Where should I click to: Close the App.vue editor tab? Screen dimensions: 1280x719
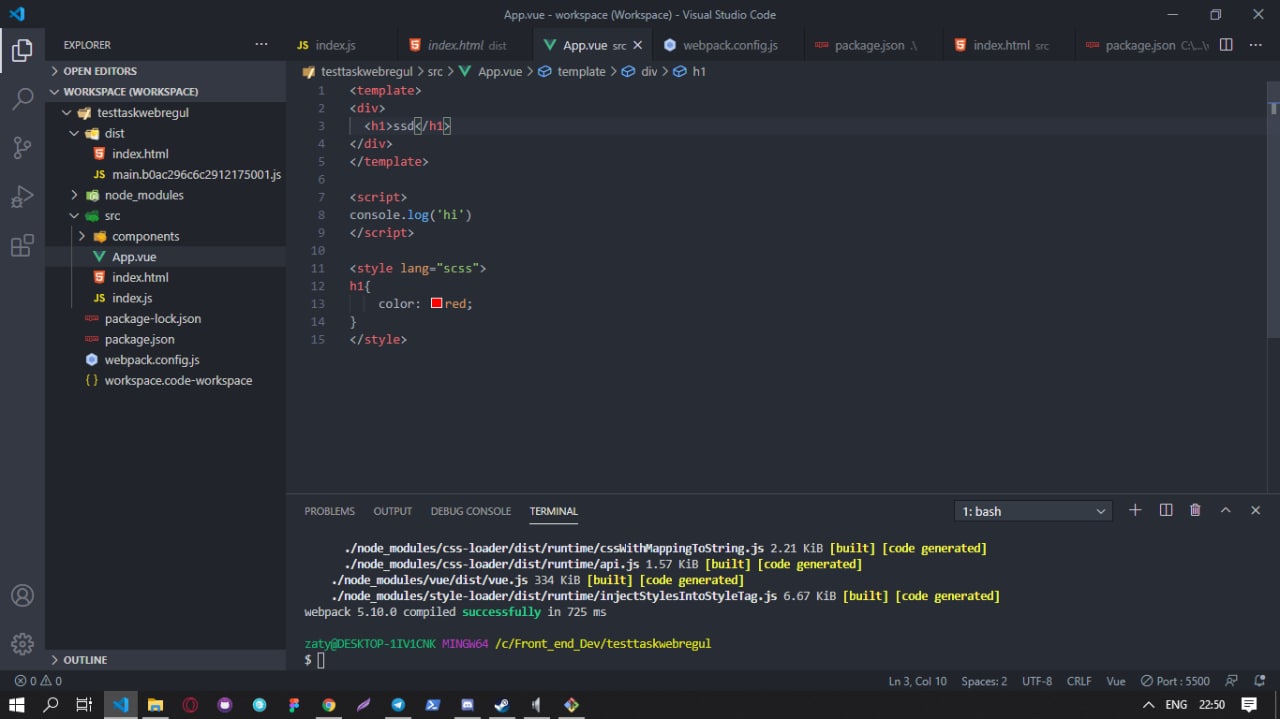(x=638, y=45)
